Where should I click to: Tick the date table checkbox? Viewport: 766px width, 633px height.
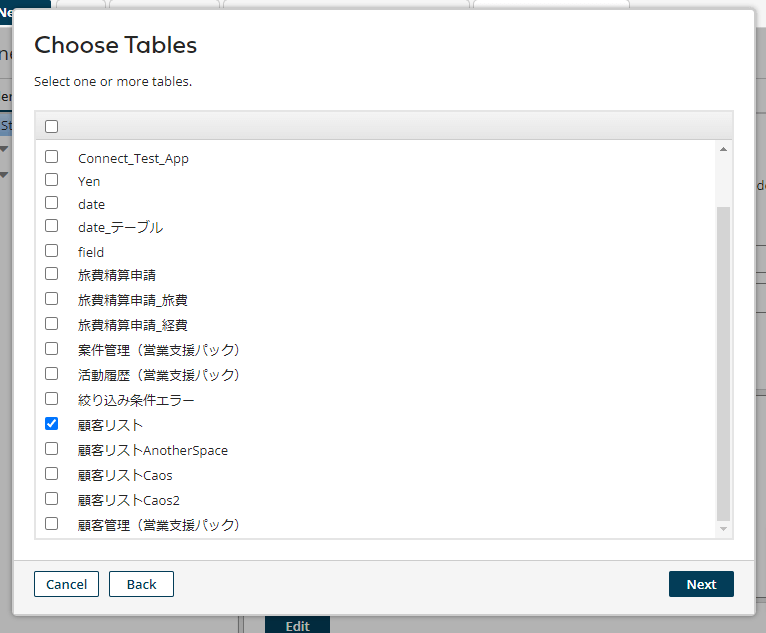[52, 203]
